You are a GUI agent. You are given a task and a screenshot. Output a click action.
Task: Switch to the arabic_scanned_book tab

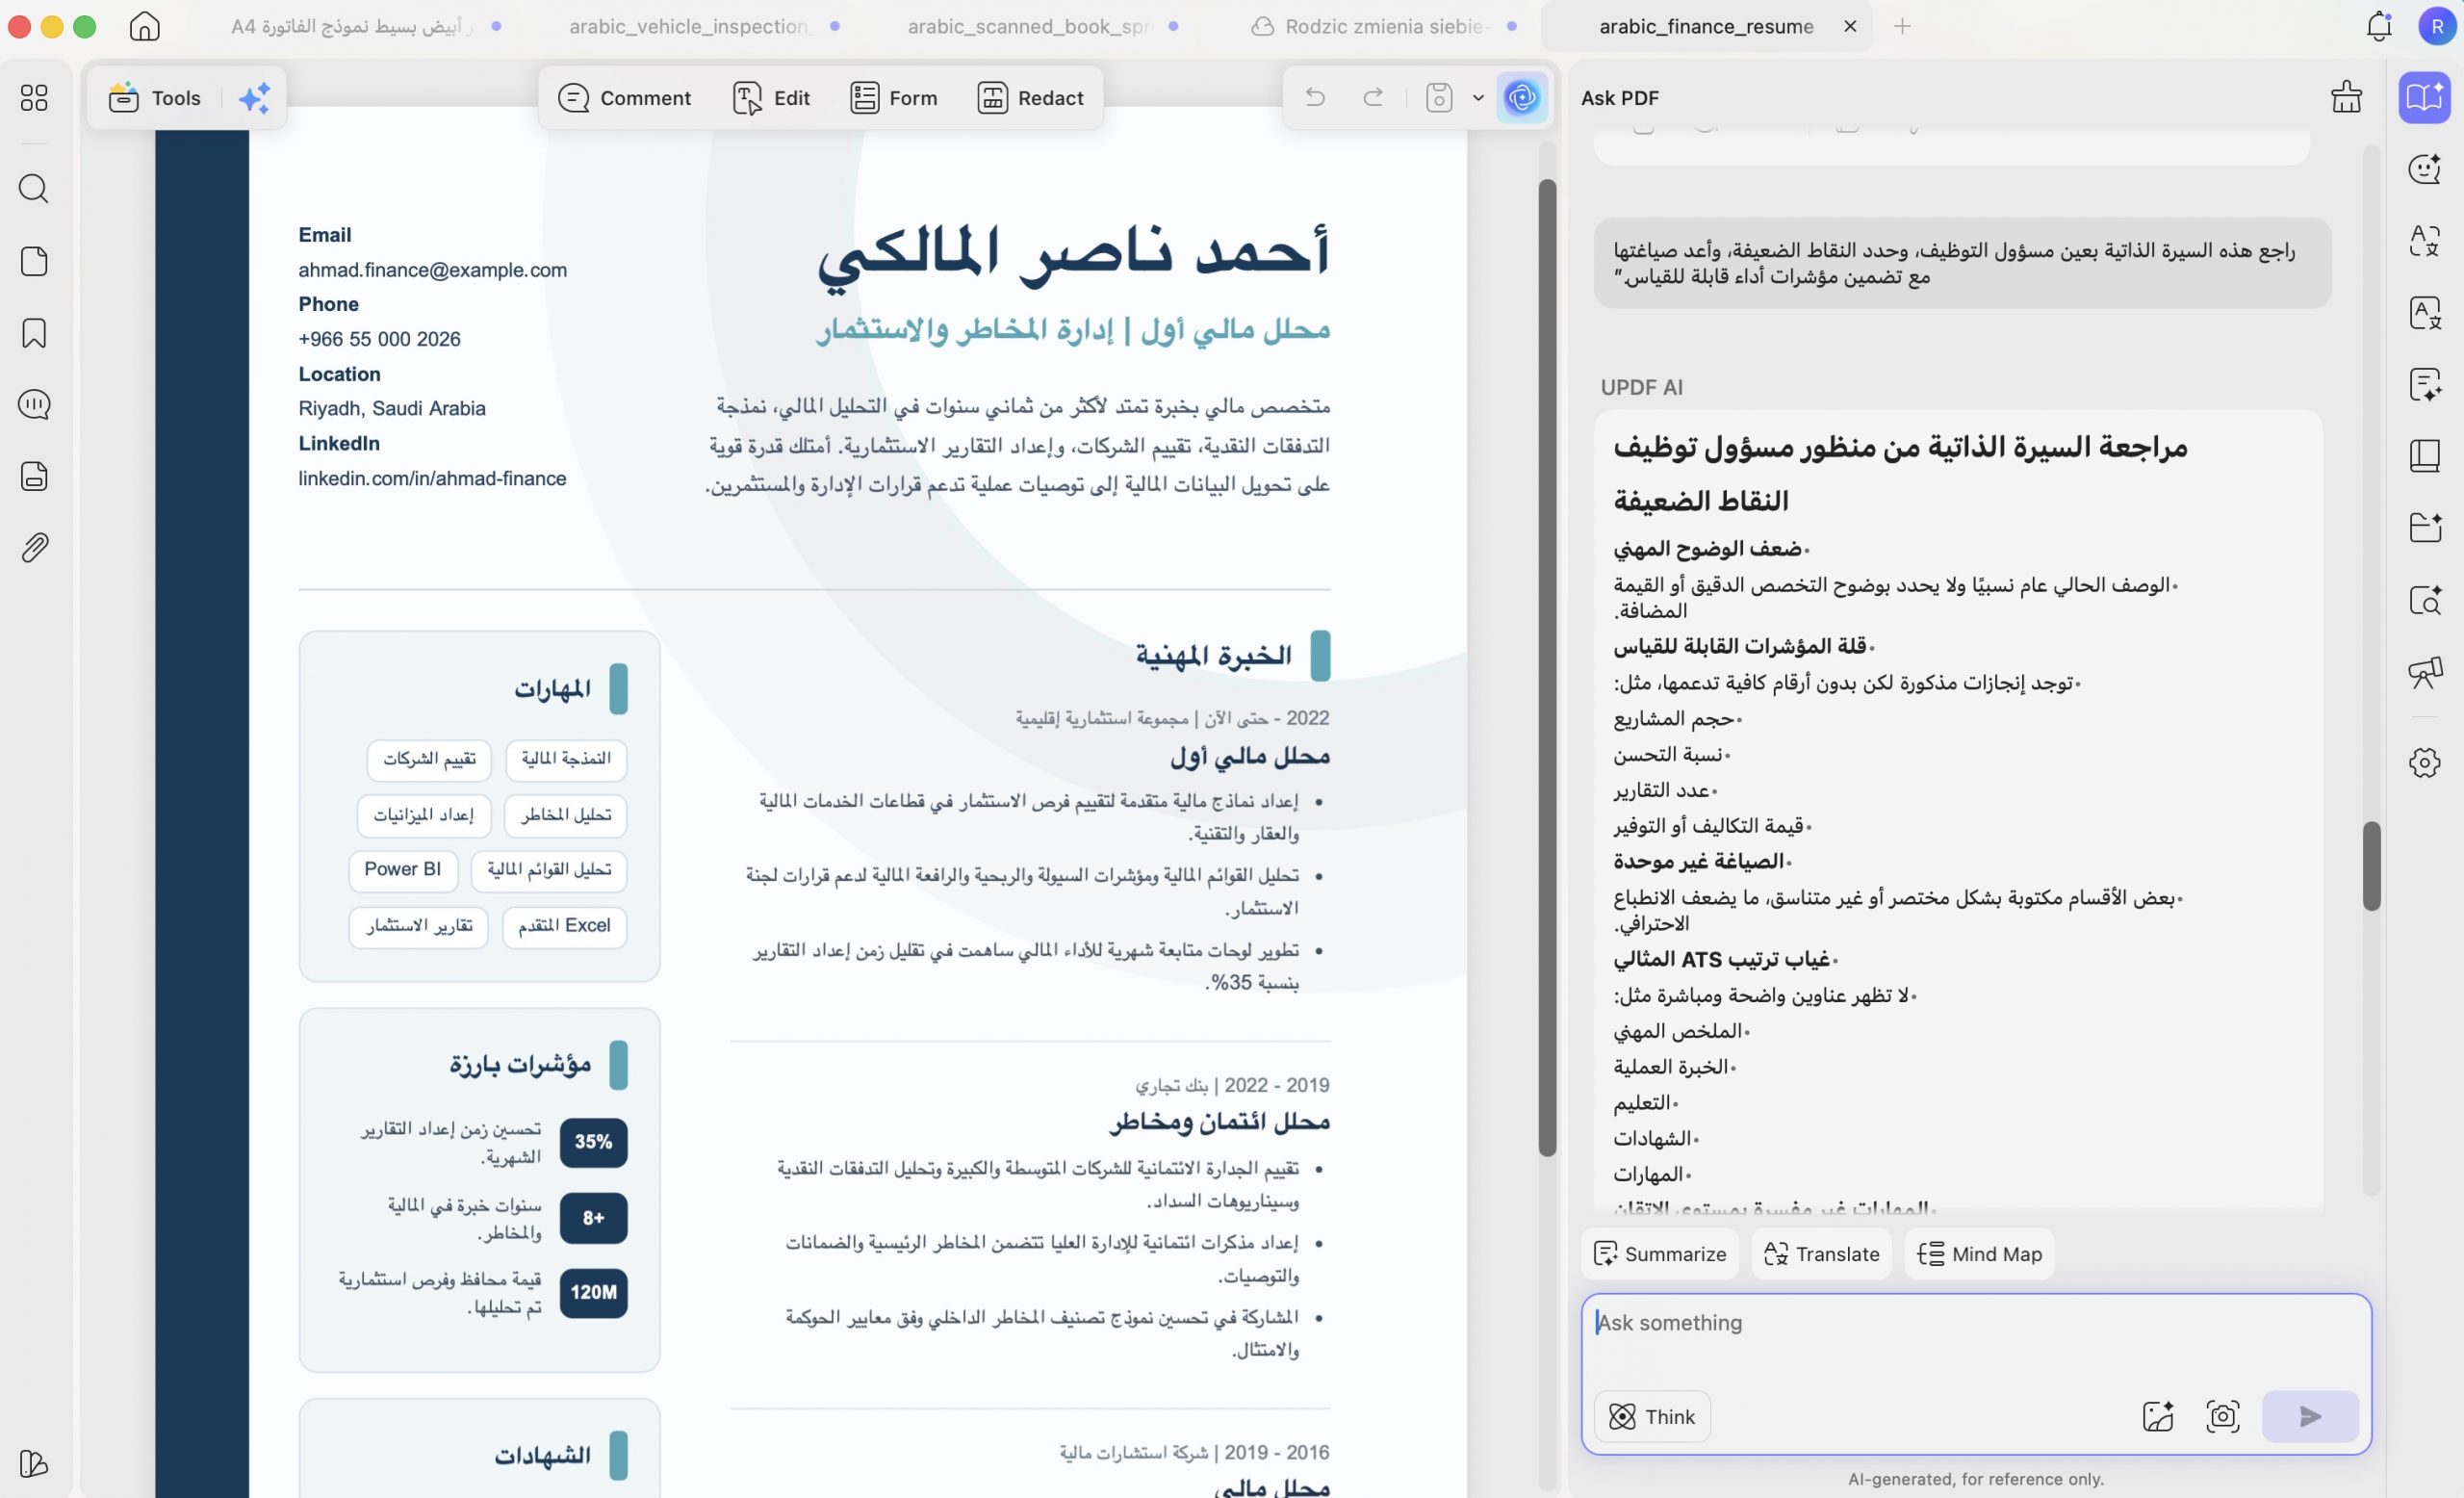[x=1029, y=26]
